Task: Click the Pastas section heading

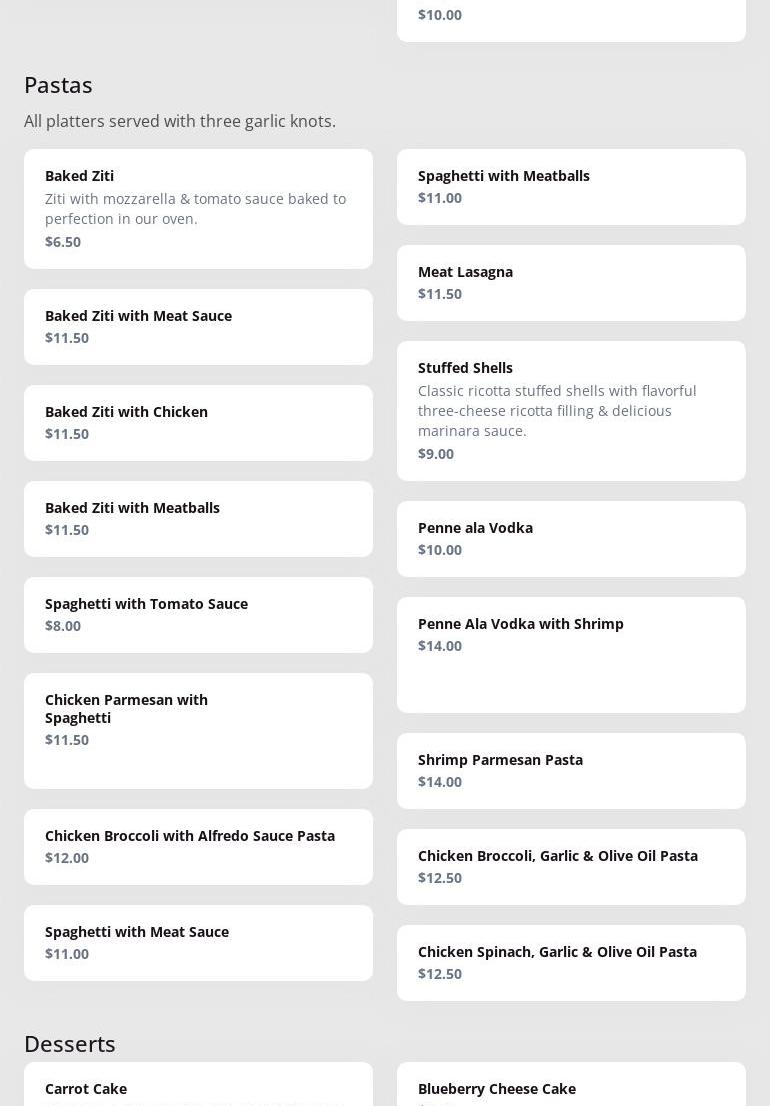Action: [58, 85]
